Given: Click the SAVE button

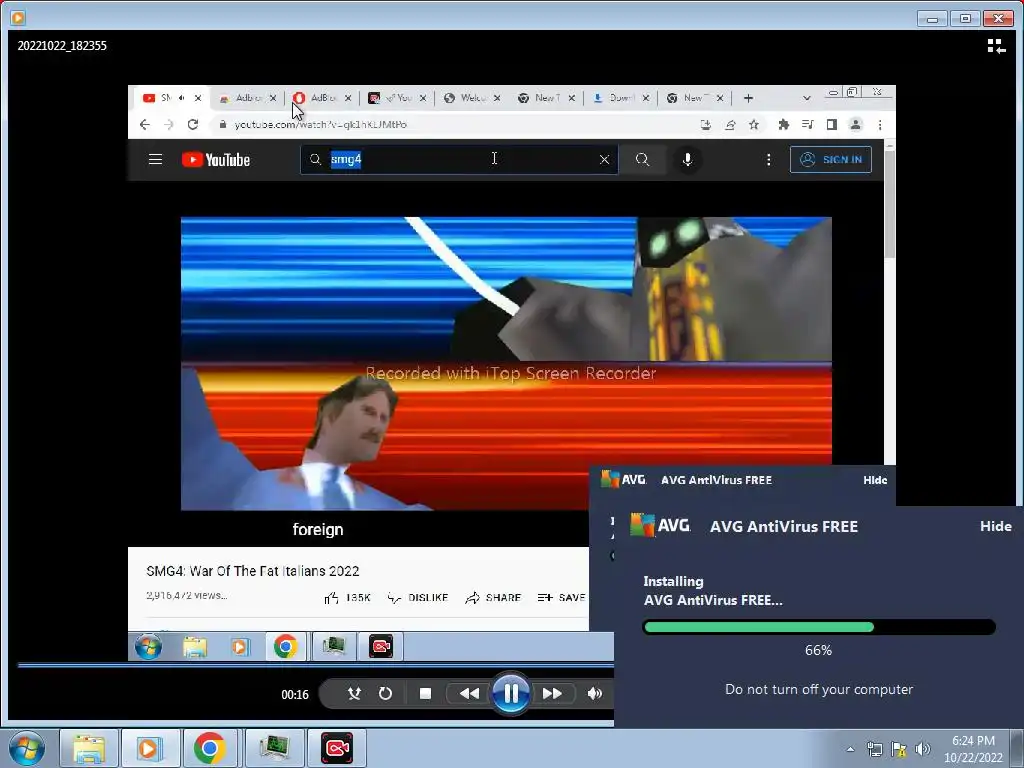Looking at the screenshot, I should point(561,598).
